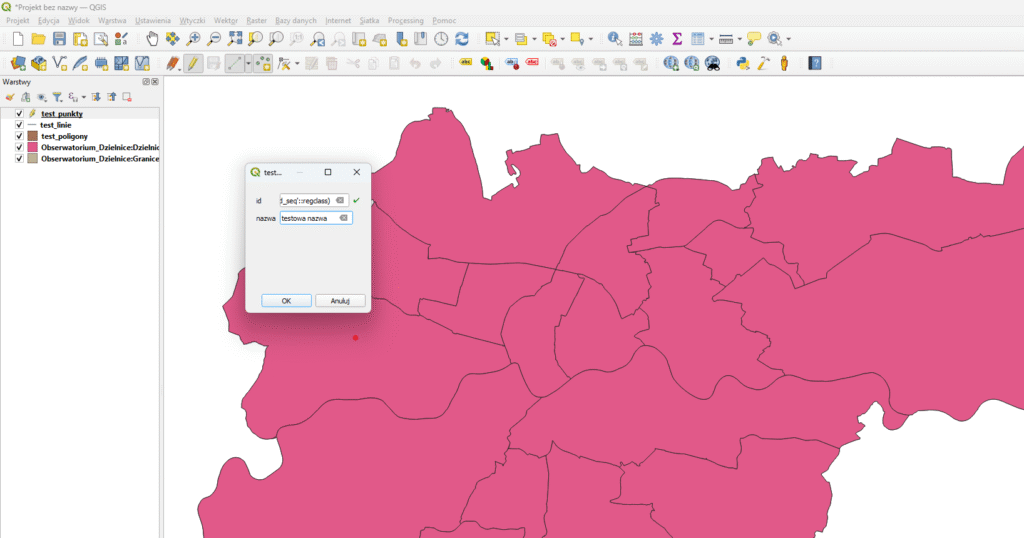Click the Zoom In magnifier icon
Screen dimensions: 1024x538
193,39
